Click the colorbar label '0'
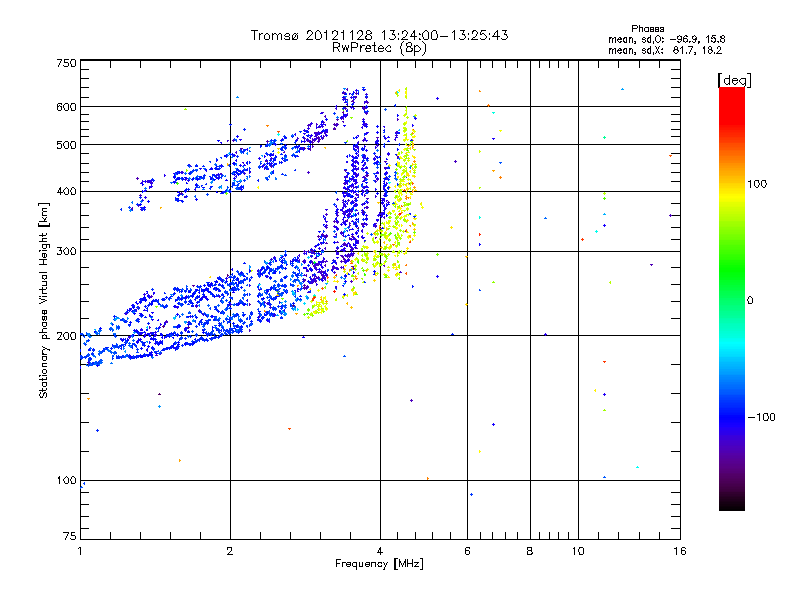This screenshot has height=600, width=800. pos(750,301)
